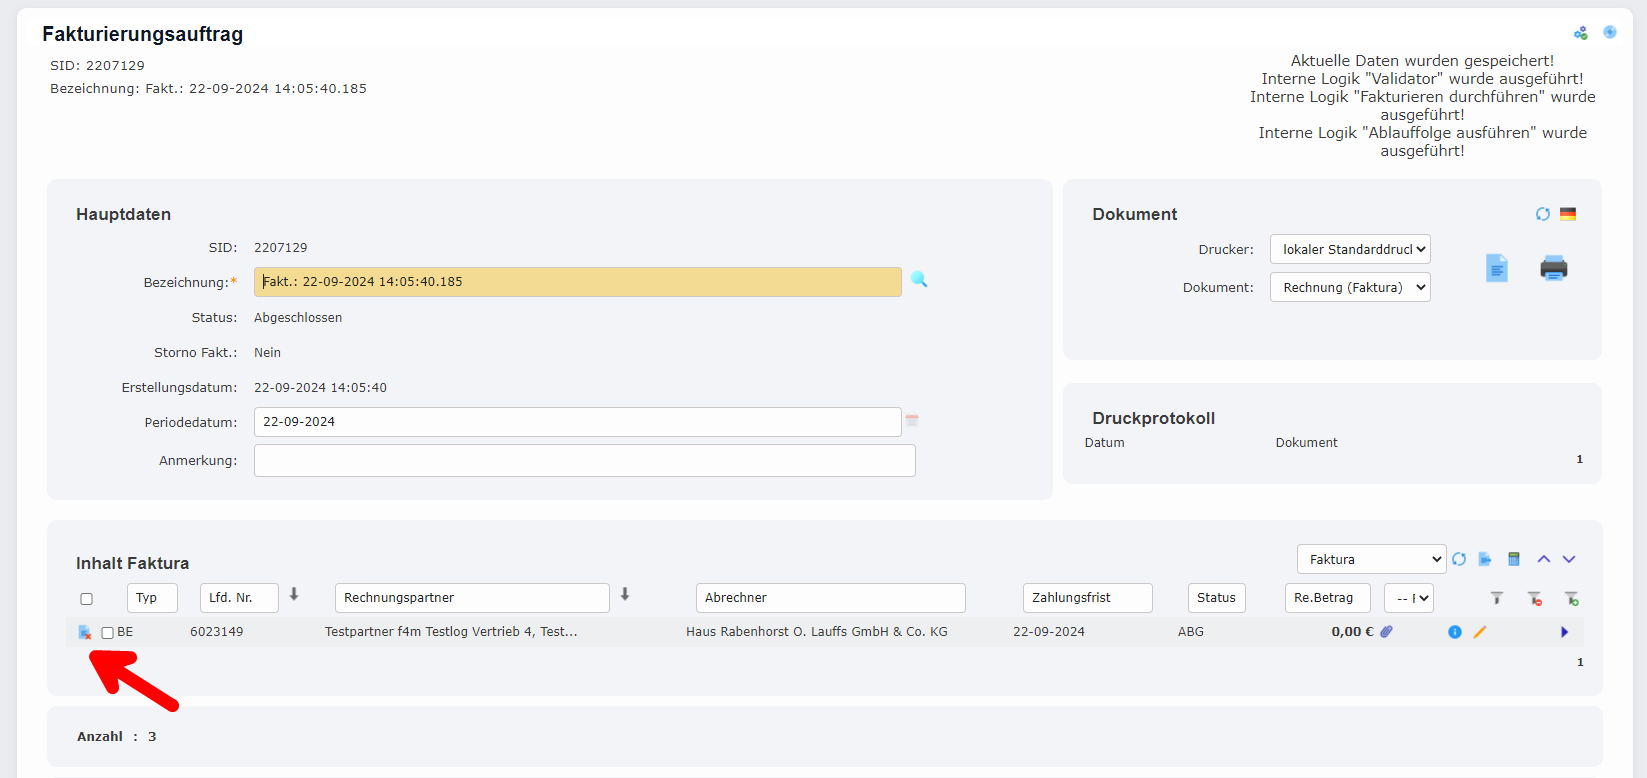Open the Drucker dropdown
The width and height of the screenshot is (1647, 778).
click(x=1349, y=249)
